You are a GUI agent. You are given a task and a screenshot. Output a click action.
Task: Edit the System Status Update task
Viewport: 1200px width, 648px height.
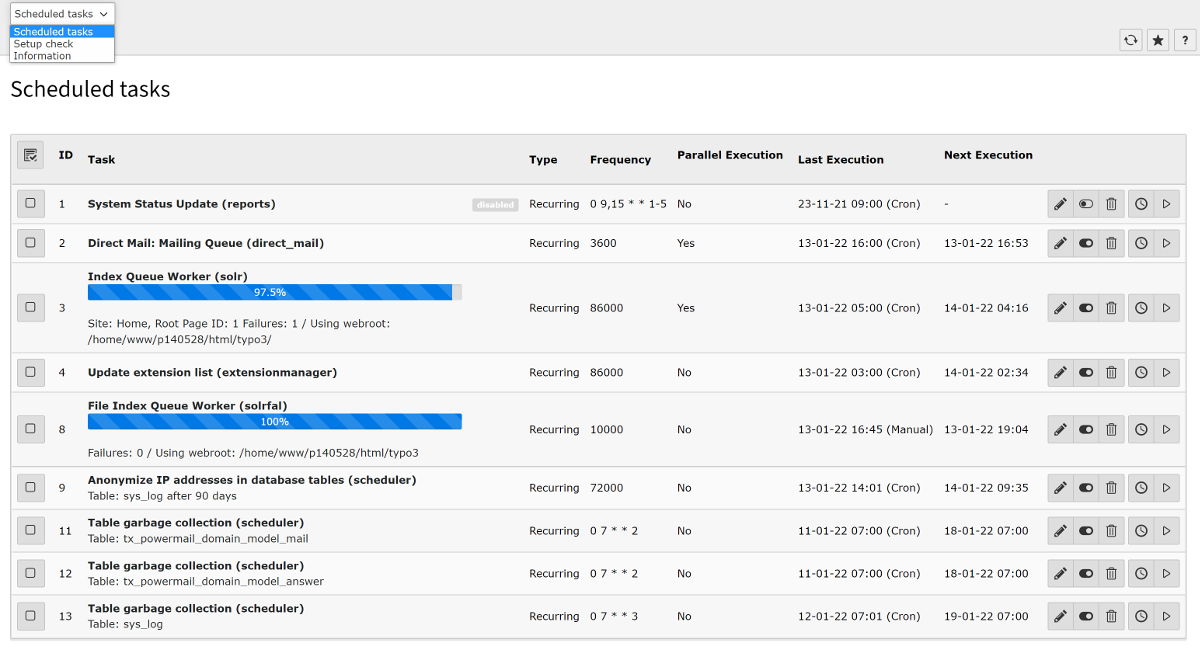point(1060,204)
